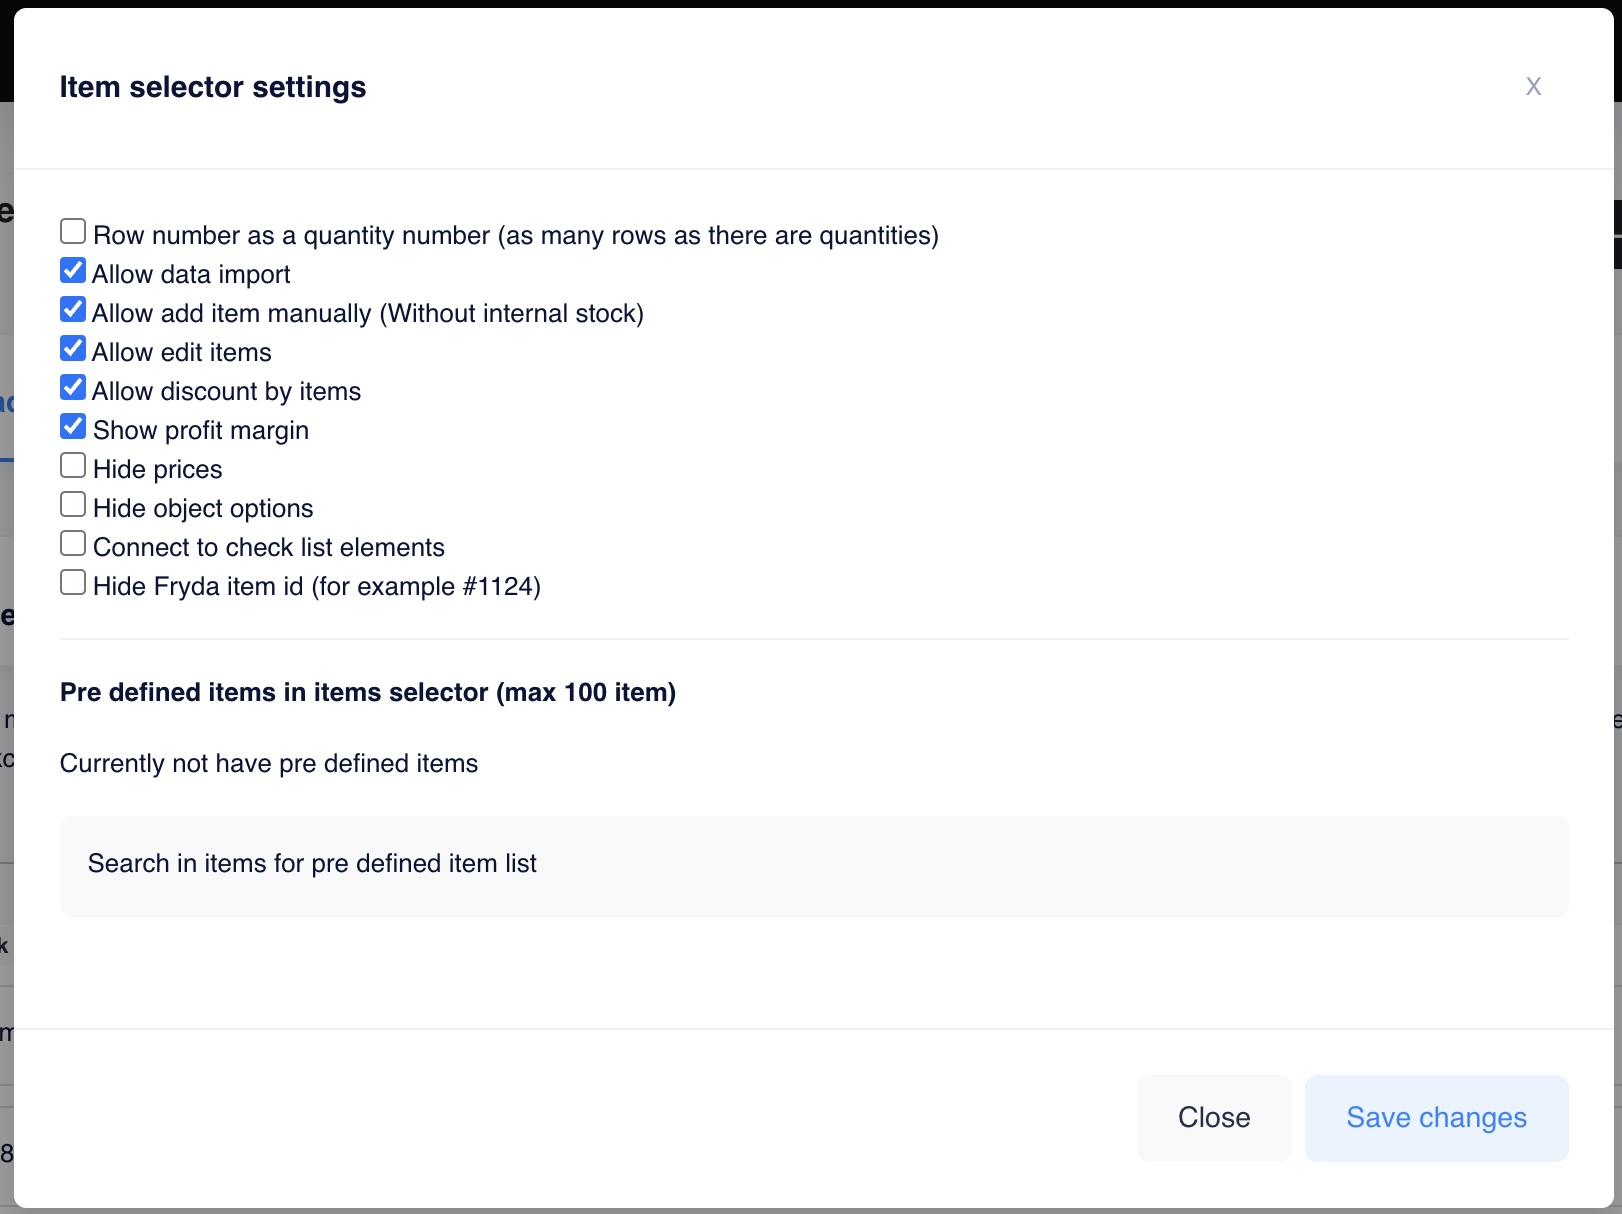Turn off Allow discount by items
This screenshot has height=1214, width=1622.
[x=73, y=388]
